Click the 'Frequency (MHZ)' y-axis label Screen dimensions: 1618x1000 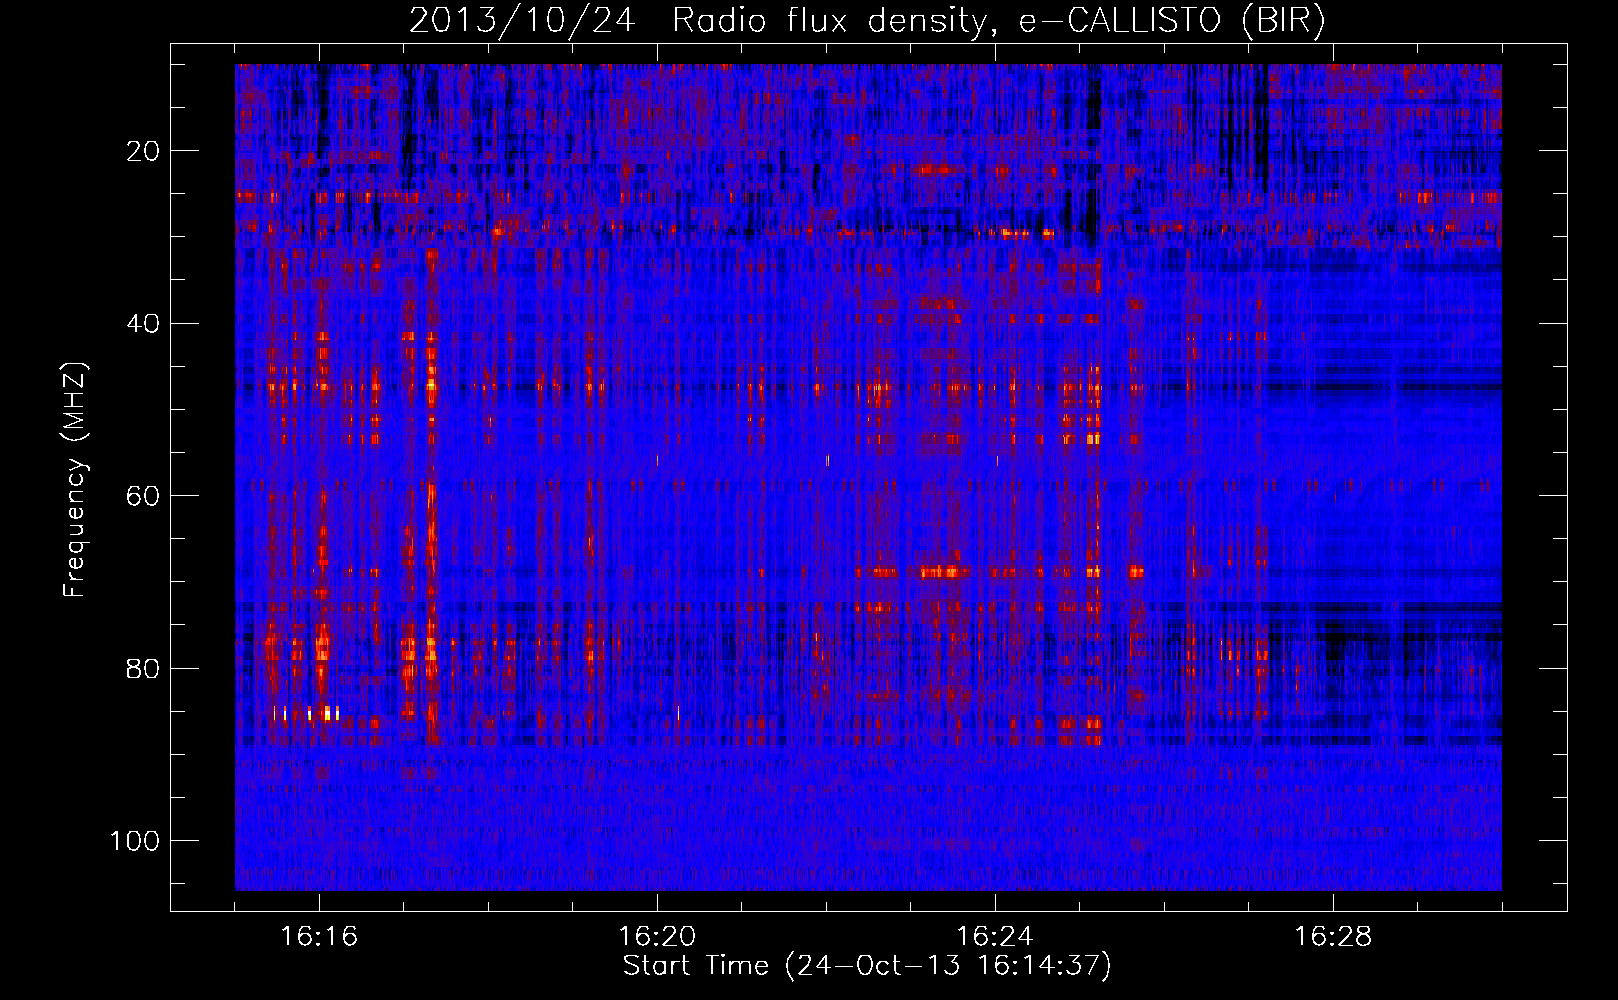click(x=76, y=480)
